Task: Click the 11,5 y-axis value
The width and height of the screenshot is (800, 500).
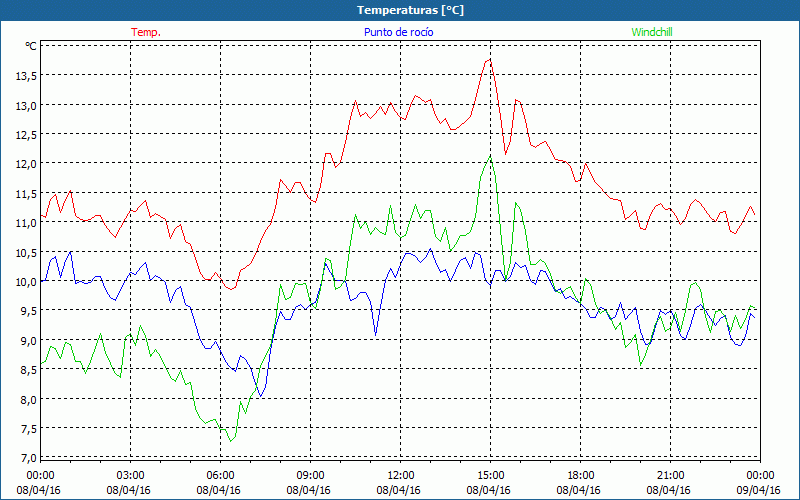Action: (x=26, y=193)
